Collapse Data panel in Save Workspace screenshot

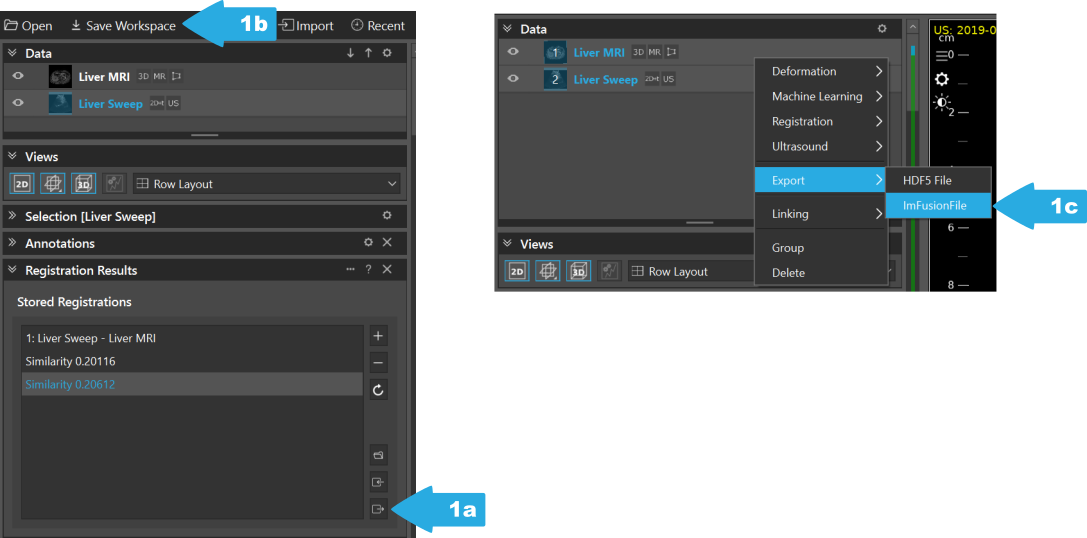[12, 53]
